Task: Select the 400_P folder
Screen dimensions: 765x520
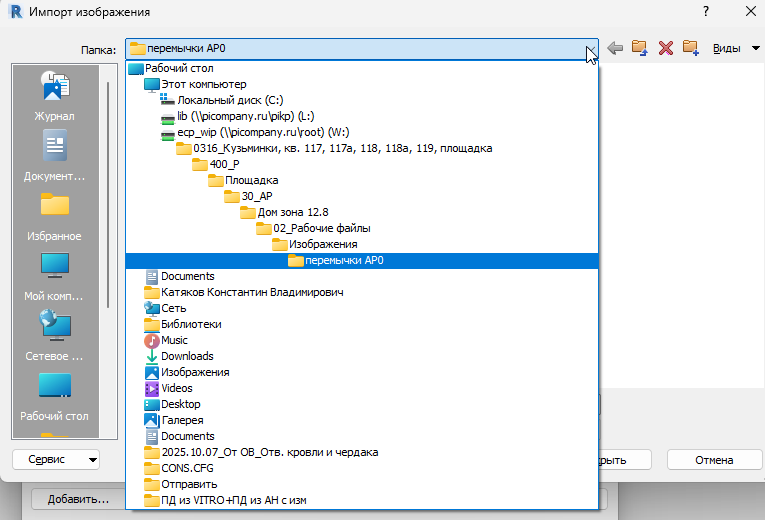Action: pos(362,164)
